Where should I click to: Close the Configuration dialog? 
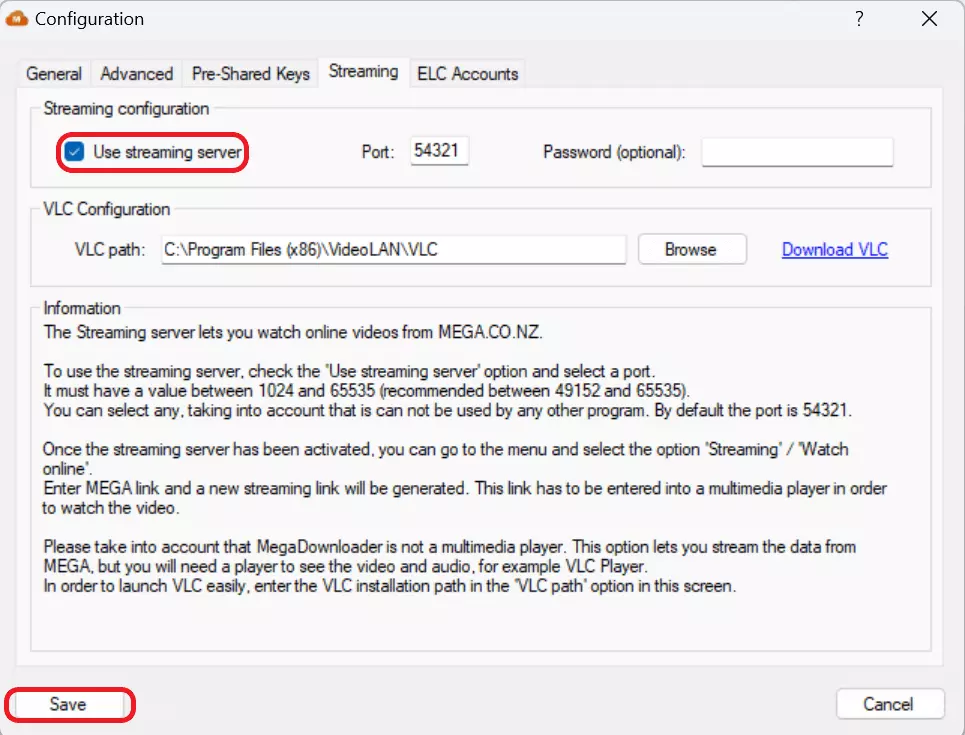point(929,18)
